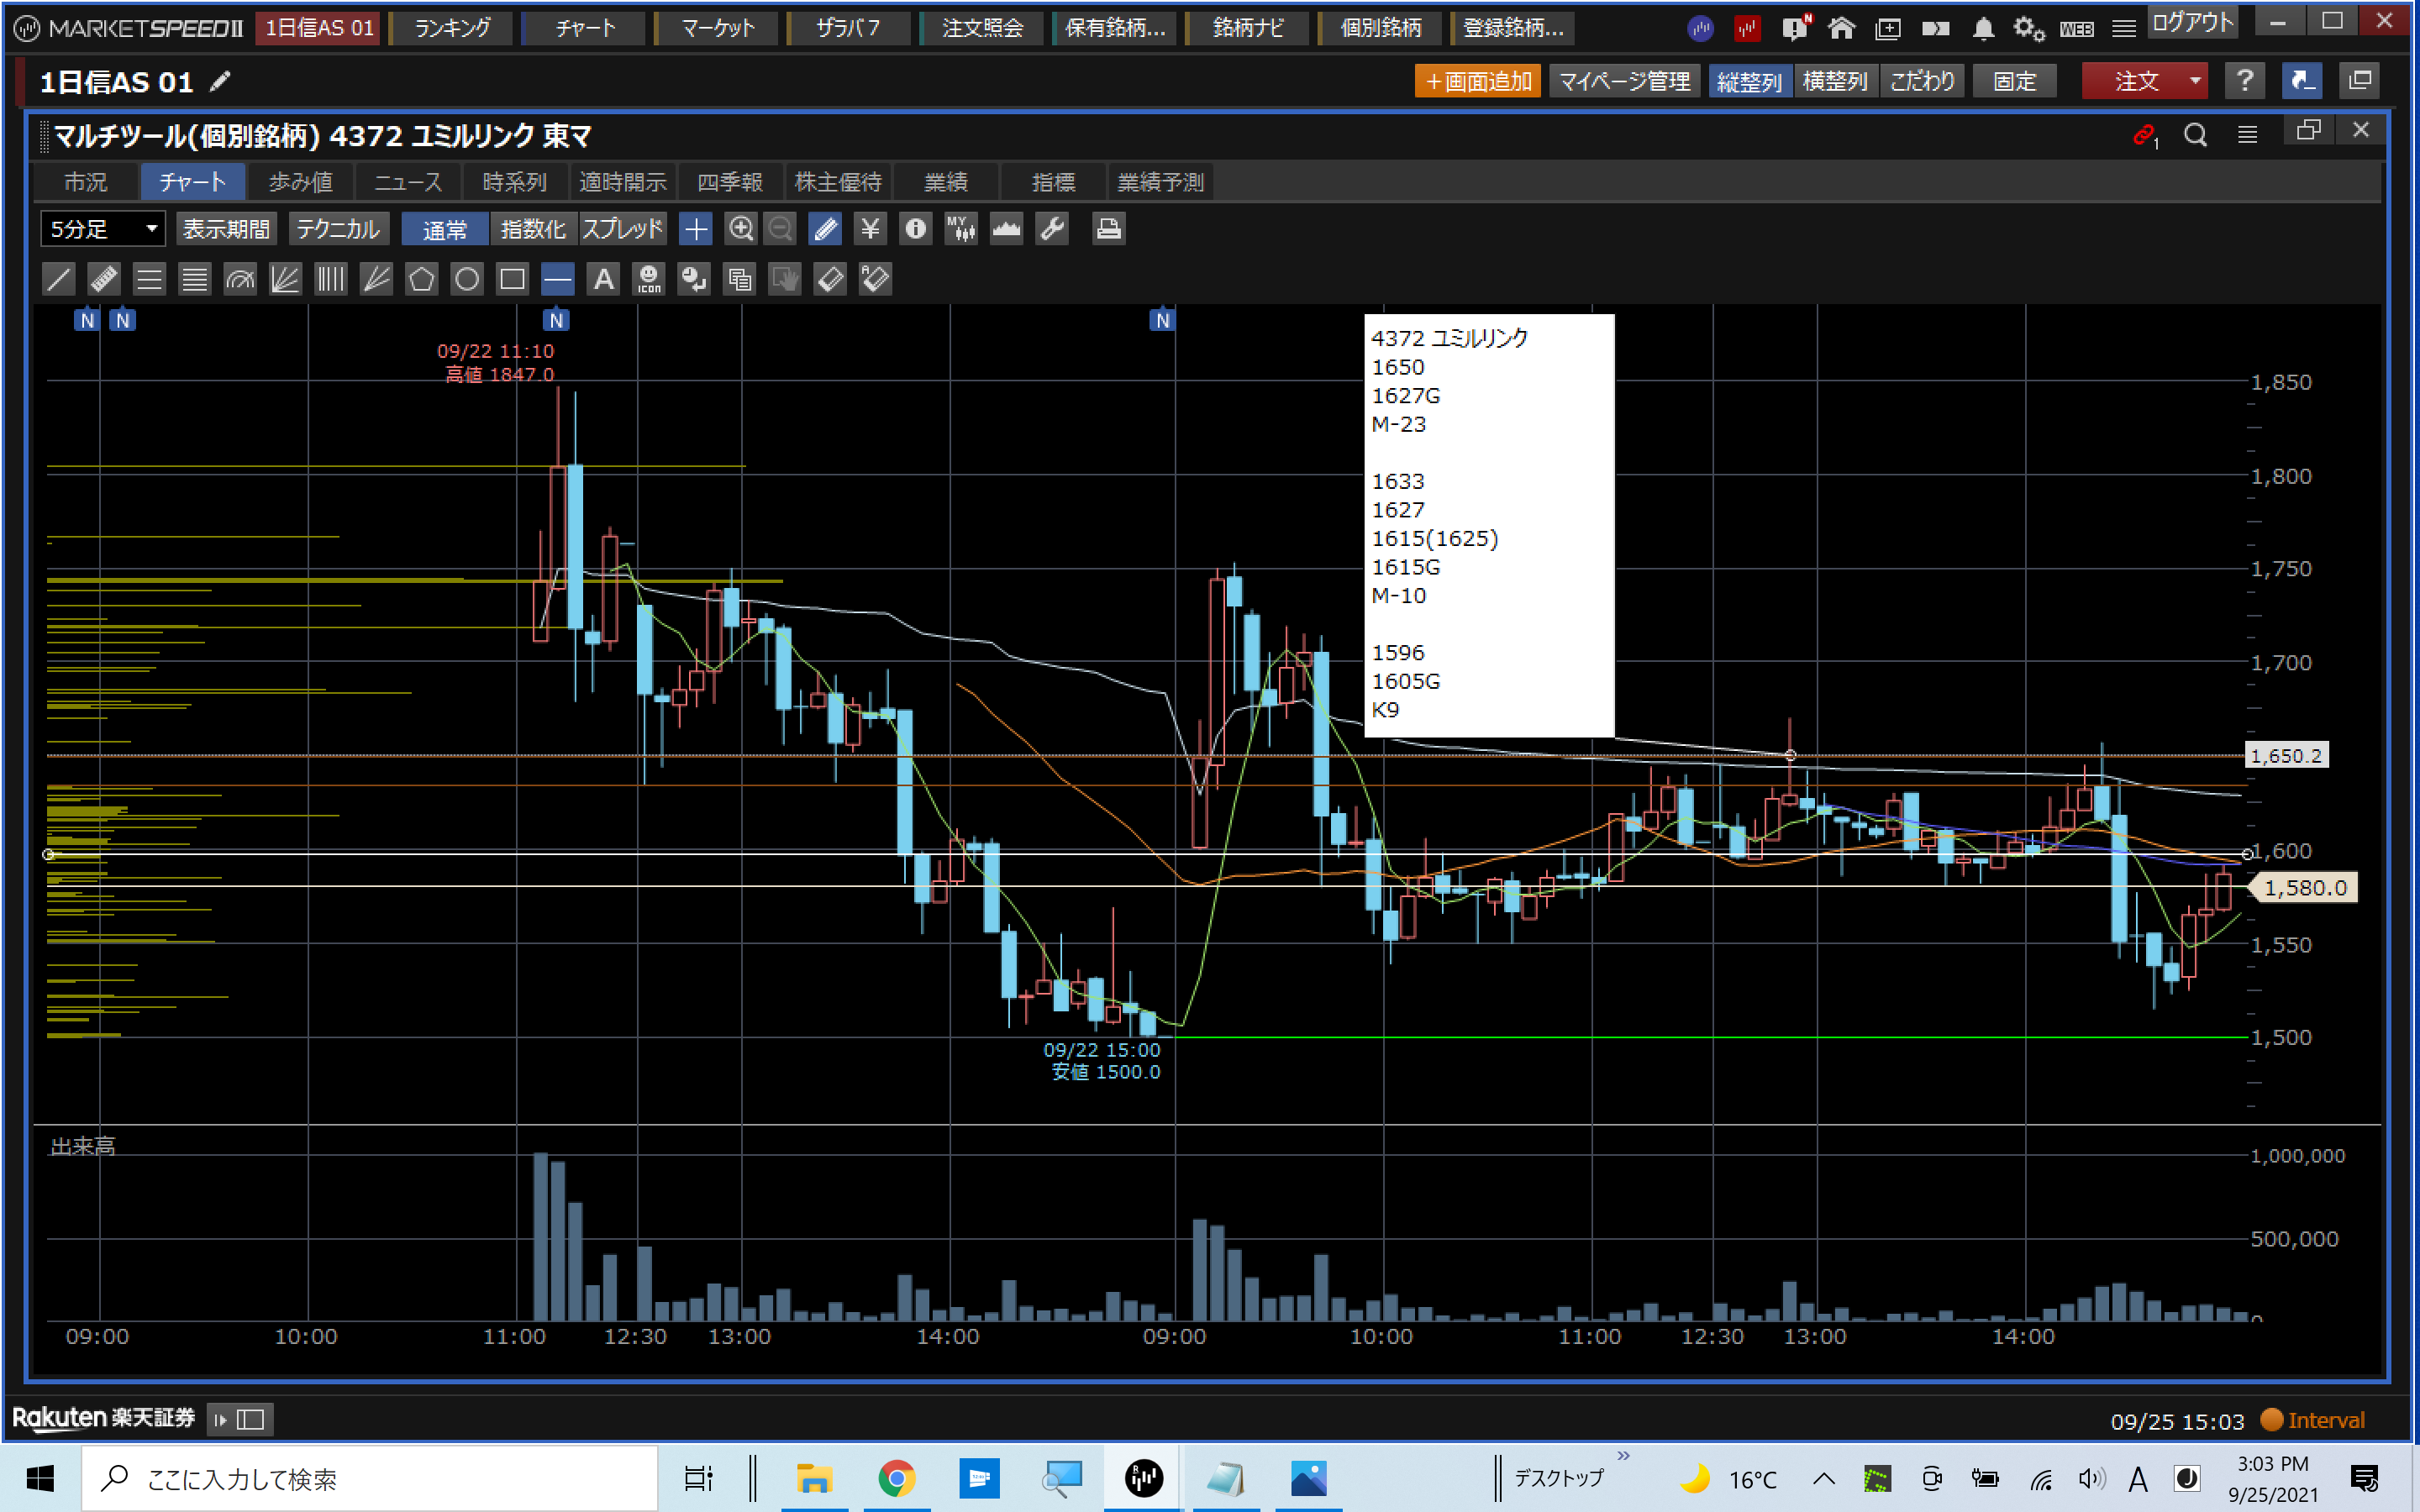Viewport: 2420px width, 1512px height.
Task: Toggle the crosshair cursor button
Action: click(695, 229)
